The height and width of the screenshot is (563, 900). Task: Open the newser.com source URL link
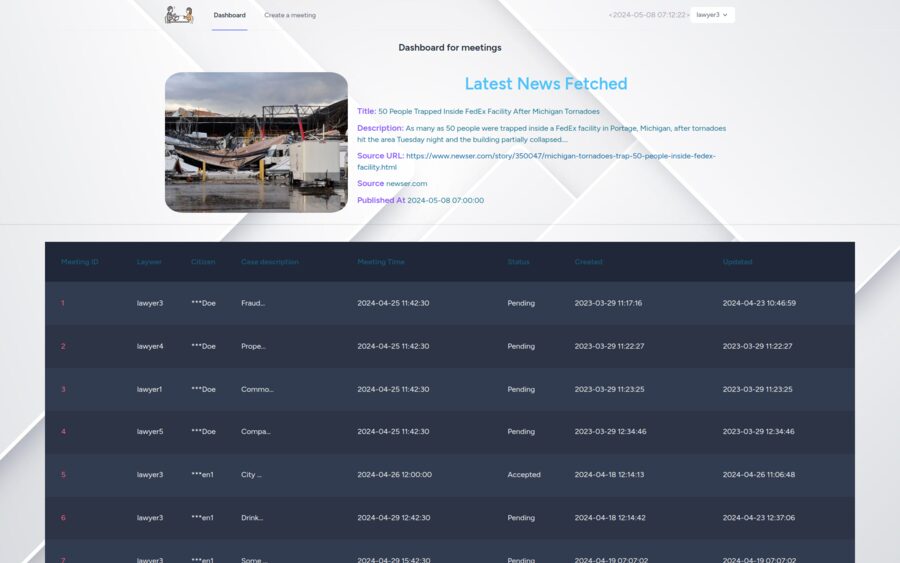[x=536, y=161]
